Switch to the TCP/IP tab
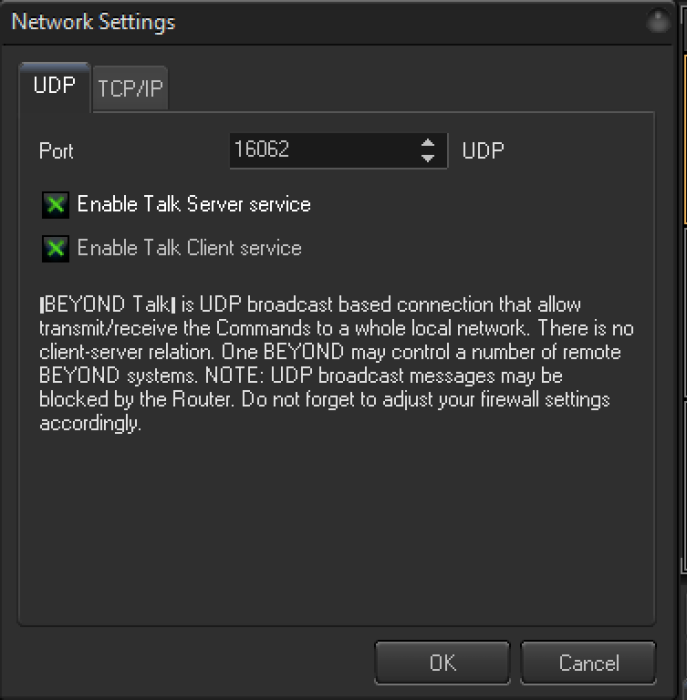The height and width of the screenshot is (700, 687). click(130, 89)
